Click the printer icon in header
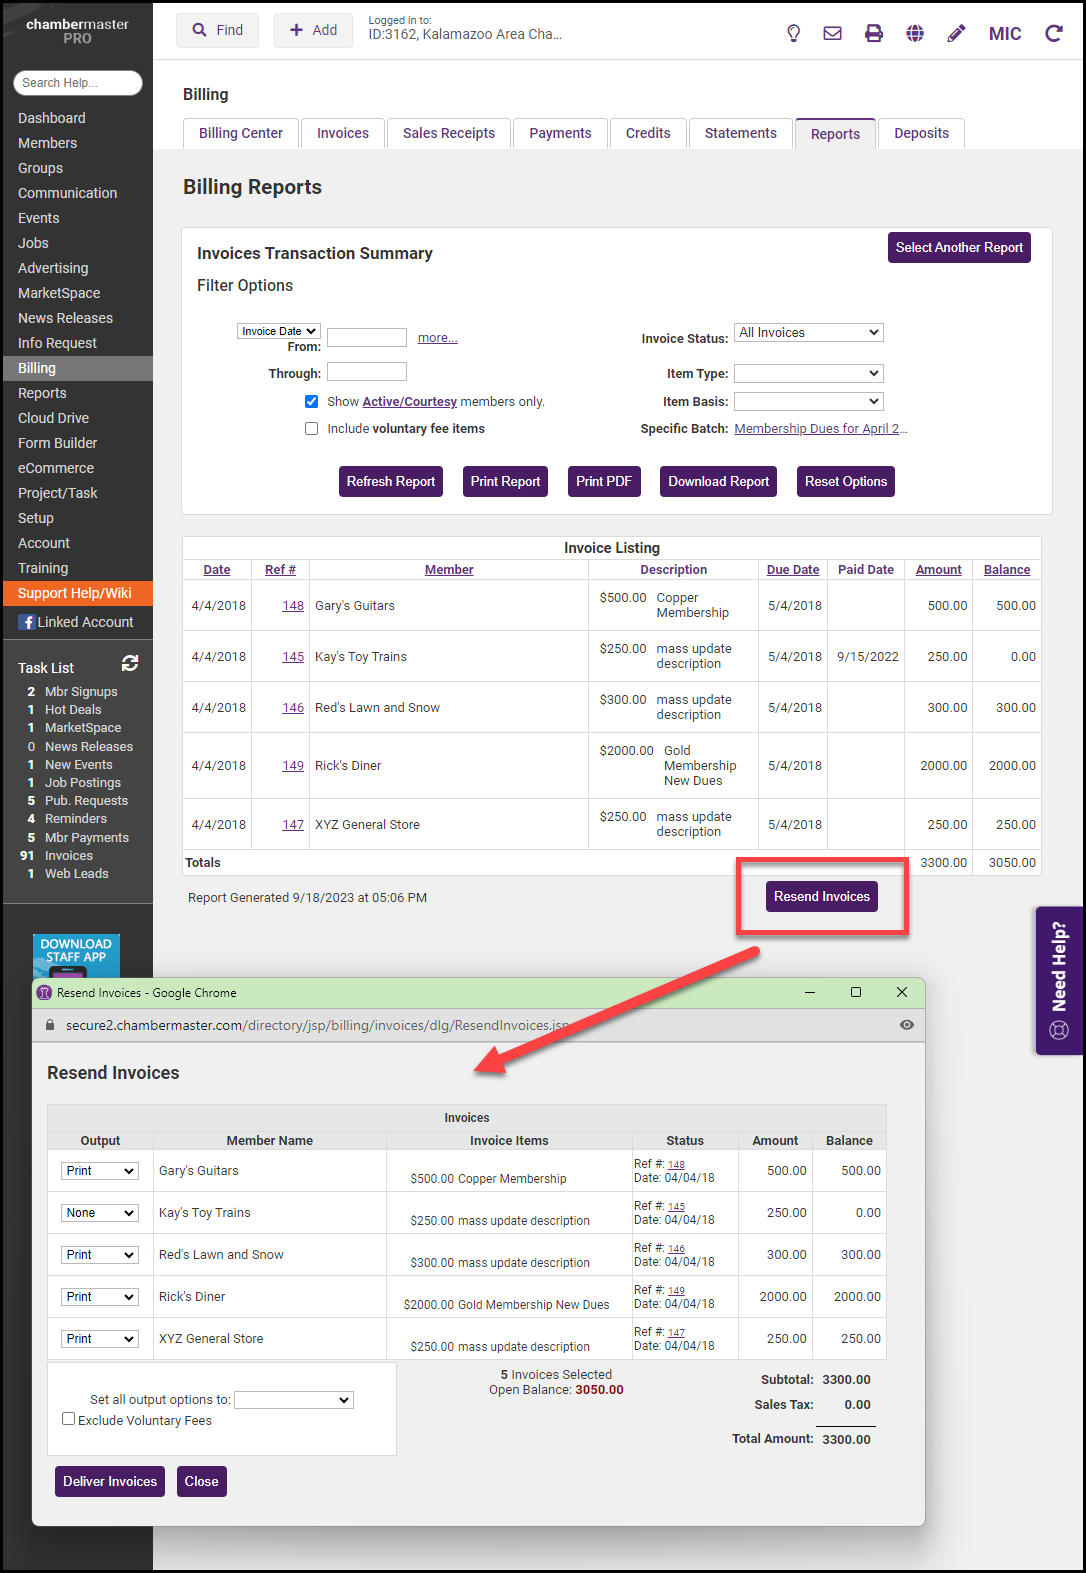The image size is (1086, 1573). pos(873,33)
